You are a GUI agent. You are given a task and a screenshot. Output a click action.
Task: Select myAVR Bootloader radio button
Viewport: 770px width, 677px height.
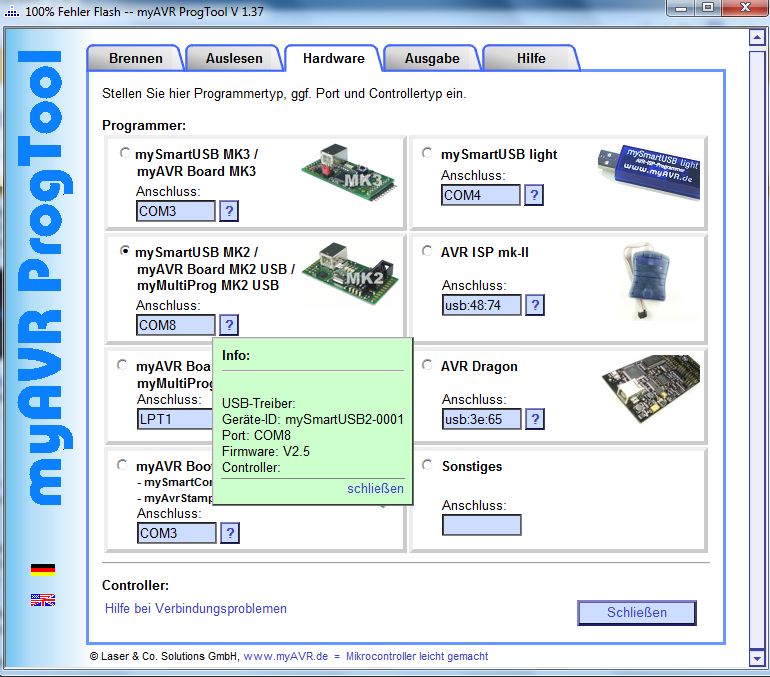coord(122,464)
